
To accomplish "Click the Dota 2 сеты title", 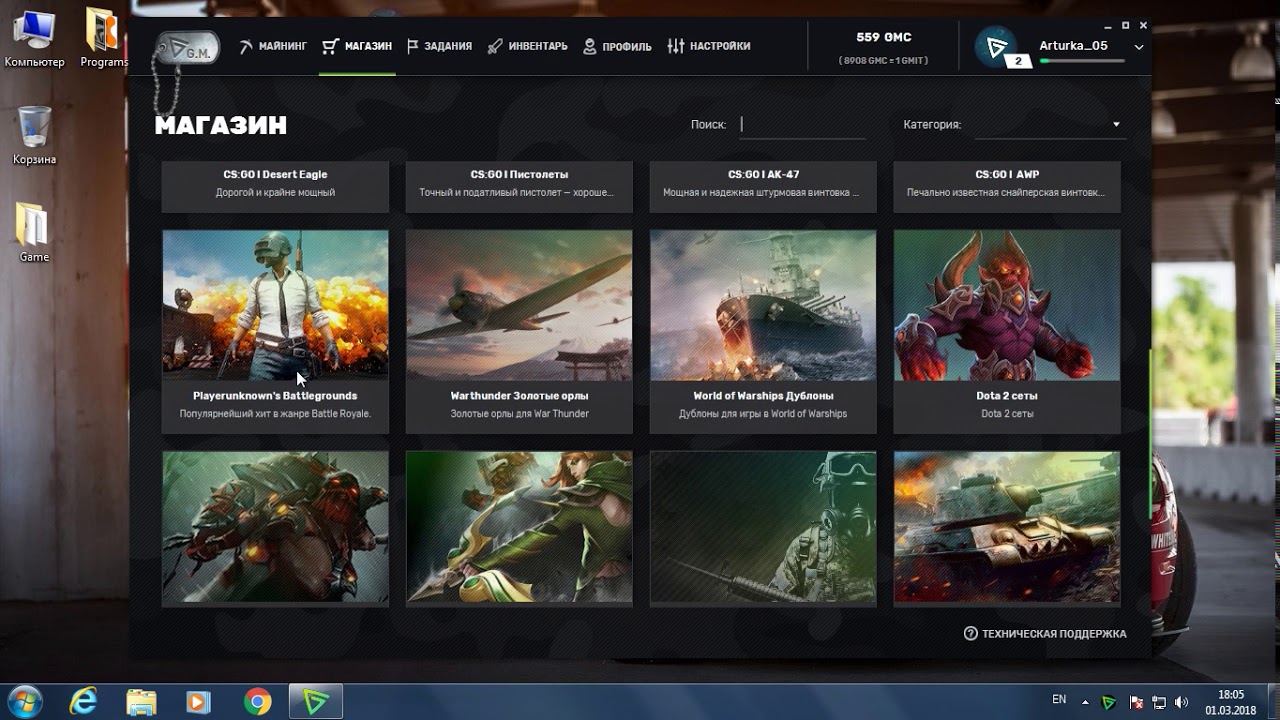I will [1007, 396].
